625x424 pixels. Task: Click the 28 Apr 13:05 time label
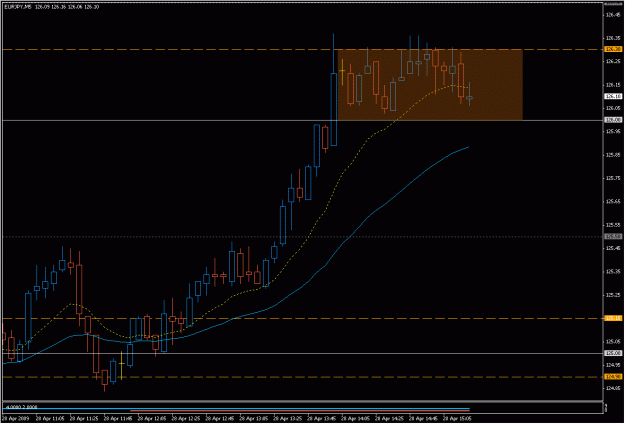253,419
